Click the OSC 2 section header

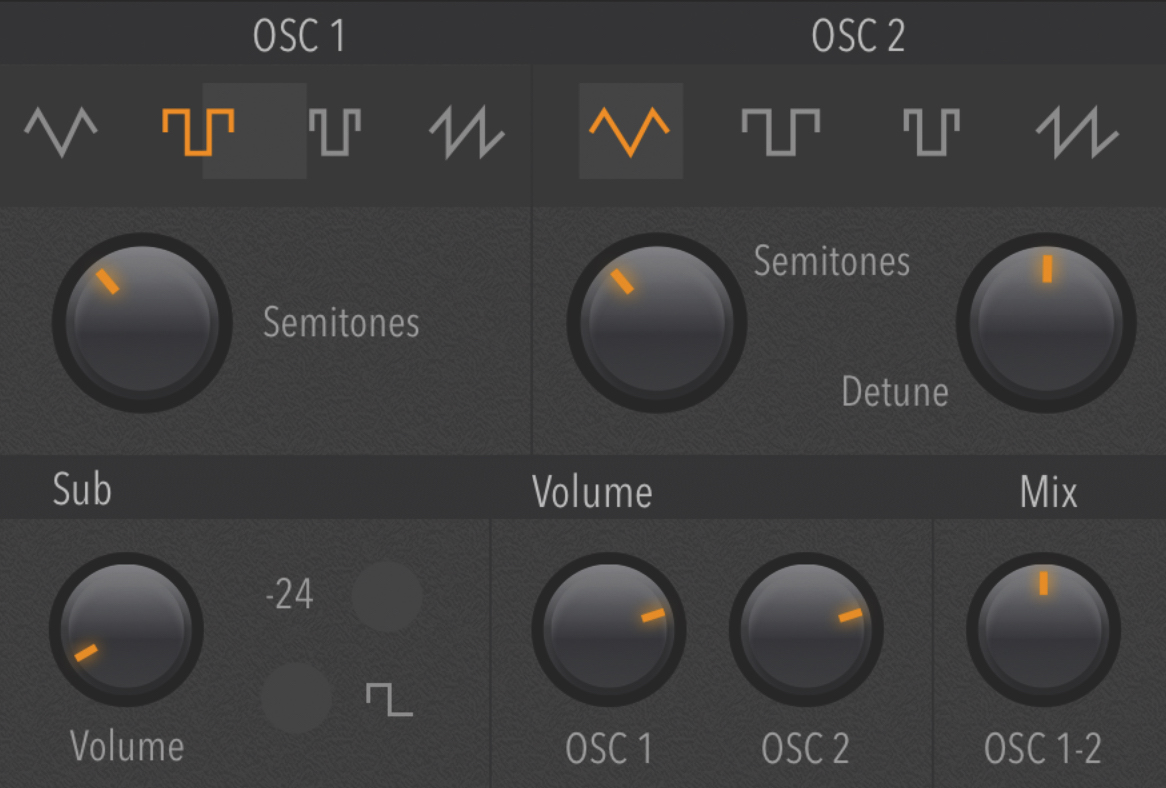[858, 37]
